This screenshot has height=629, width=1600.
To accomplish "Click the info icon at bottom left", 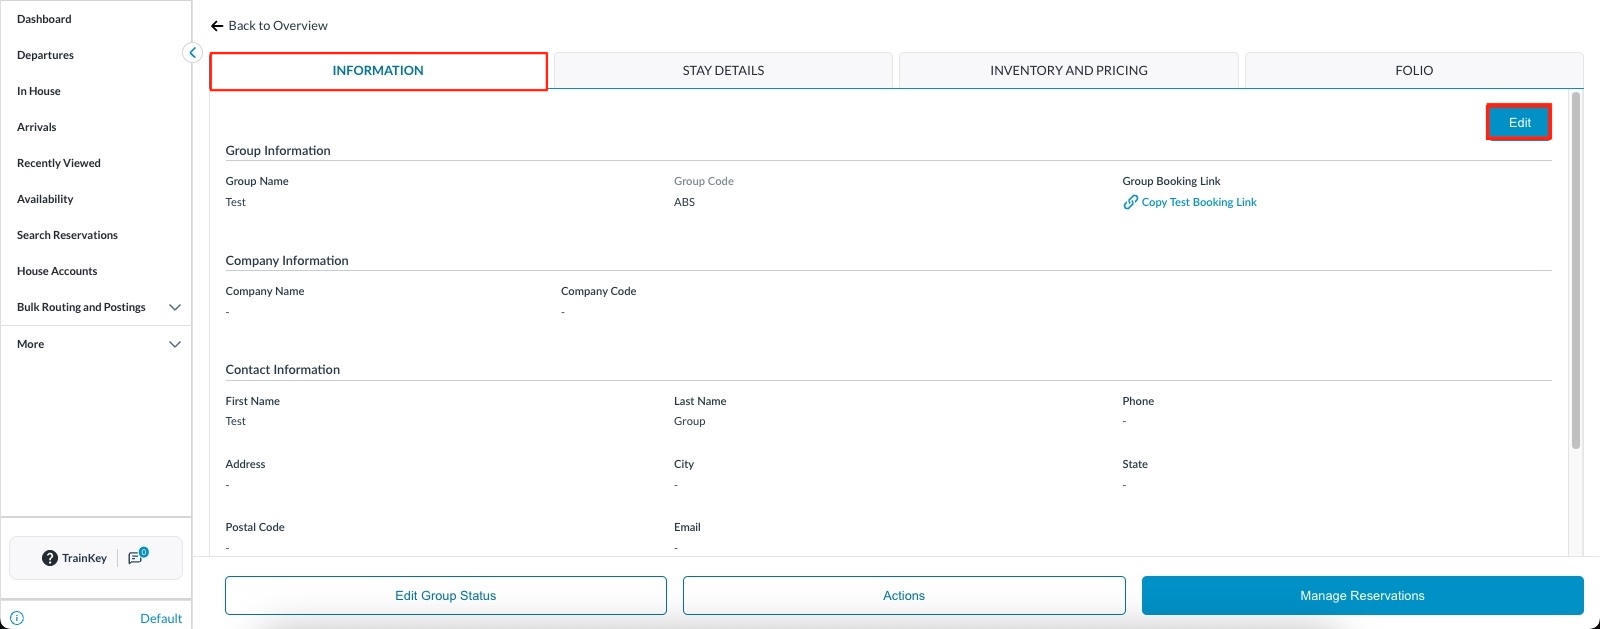I will [17, 618].
